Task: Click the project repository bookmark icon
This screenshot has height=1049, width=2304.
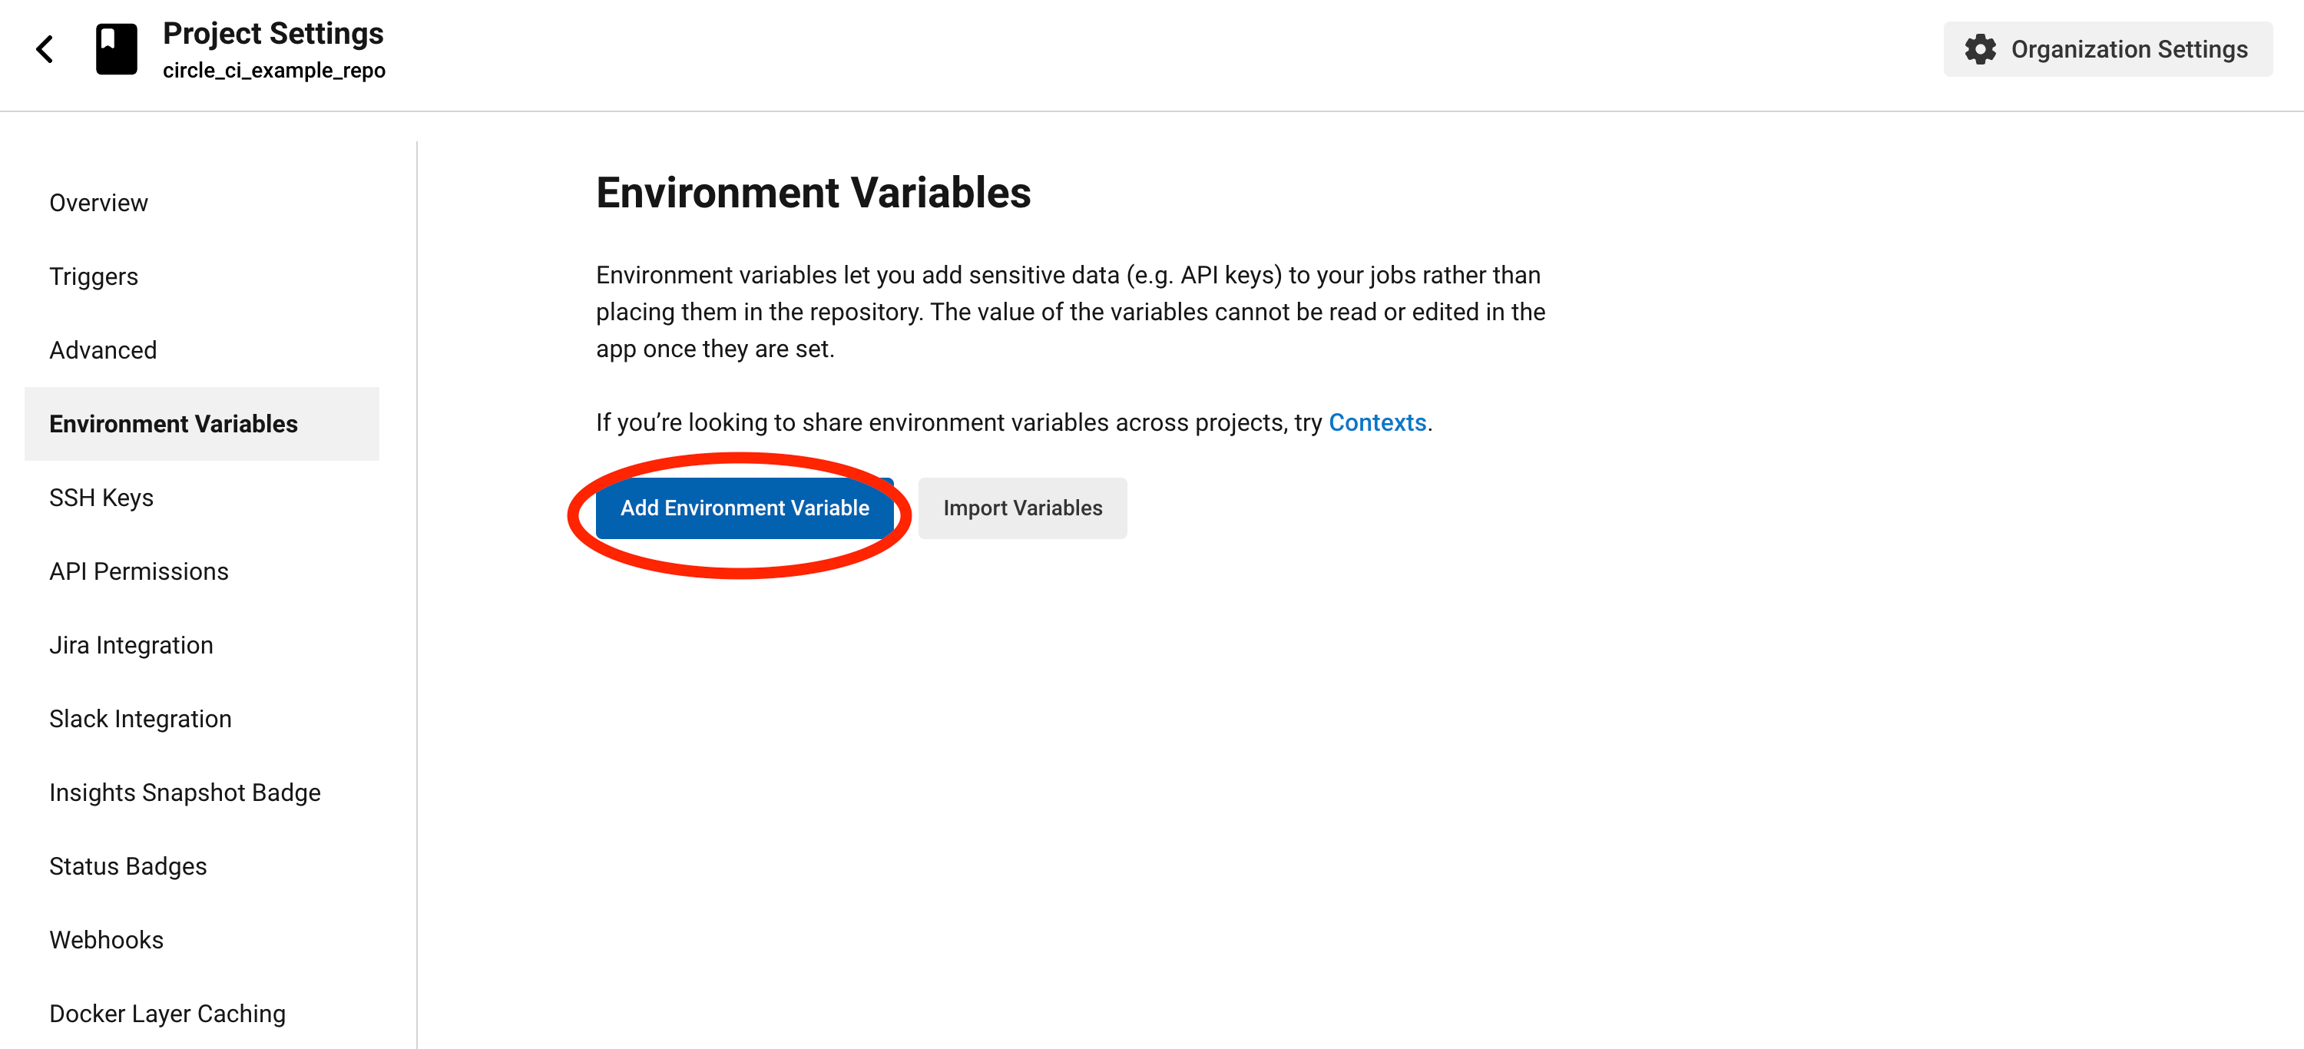Action: [116, 49]
